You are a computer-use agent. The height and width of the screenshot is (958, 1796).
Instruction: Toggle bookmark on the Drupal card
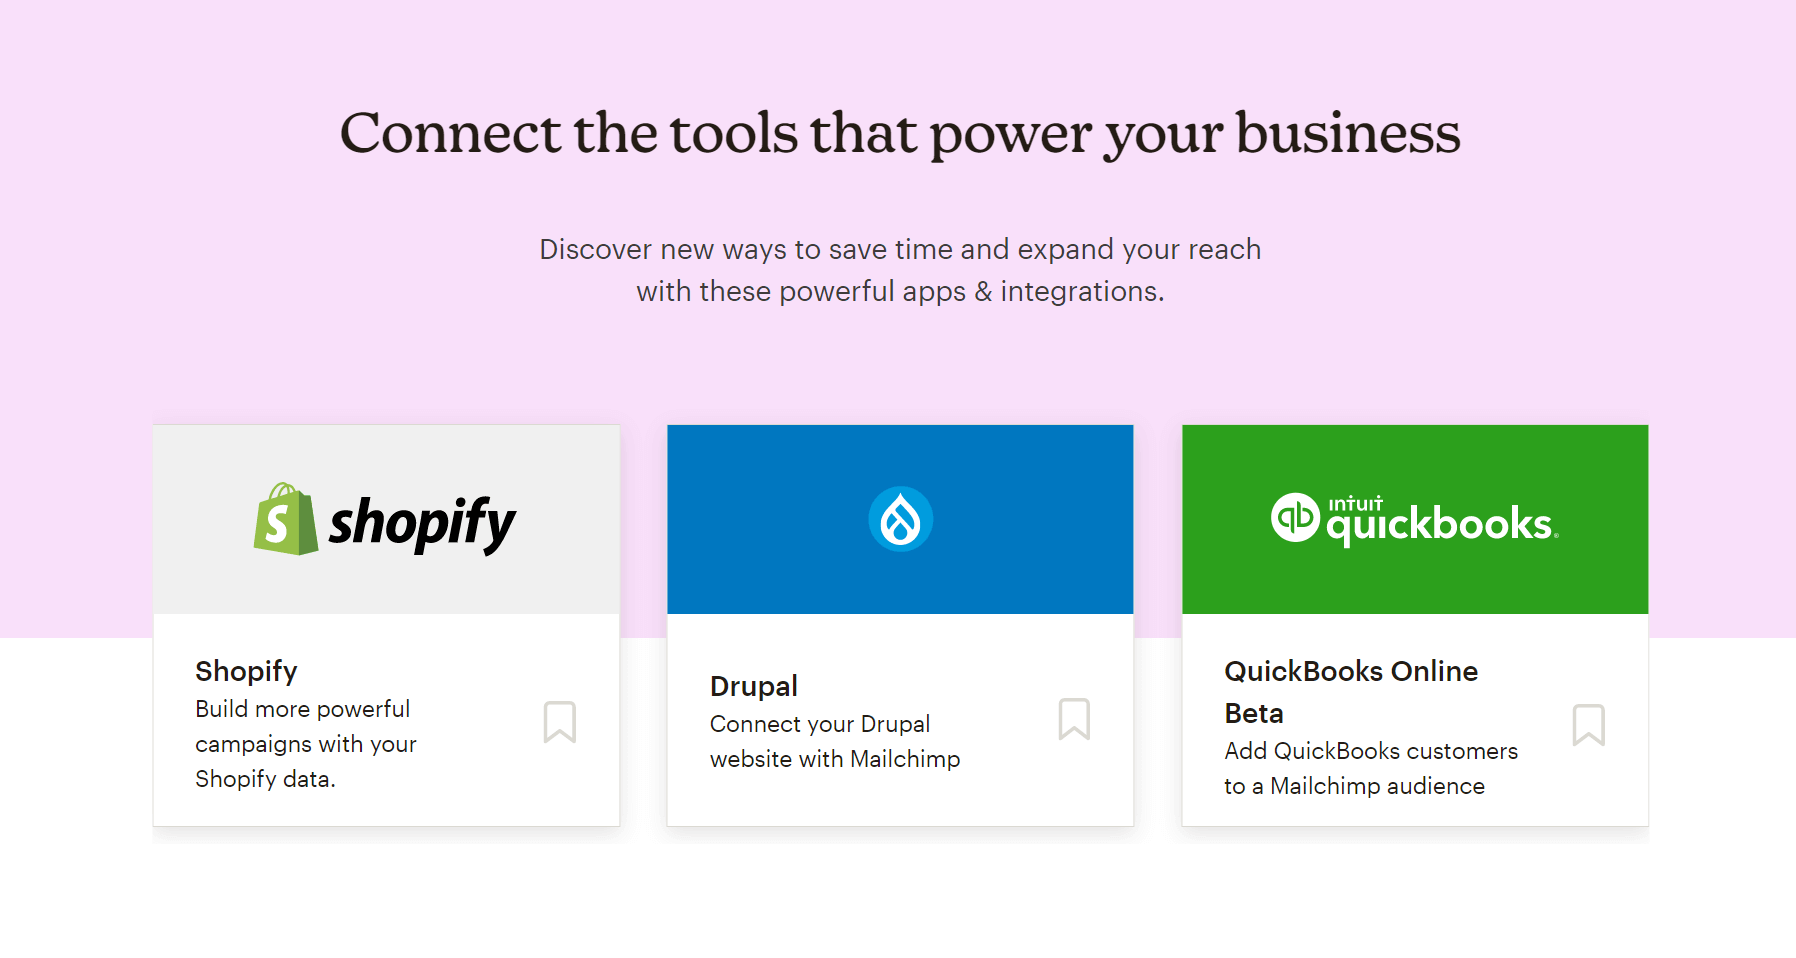[1074, 719]
